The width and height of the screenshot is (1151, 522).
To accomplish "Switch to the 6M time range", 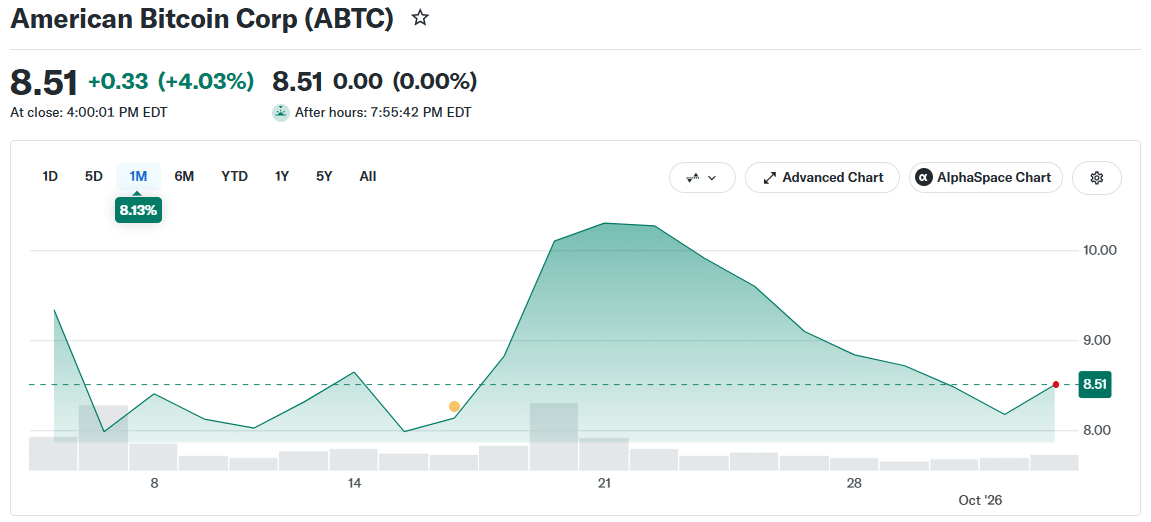I will [x=184, y=176].
